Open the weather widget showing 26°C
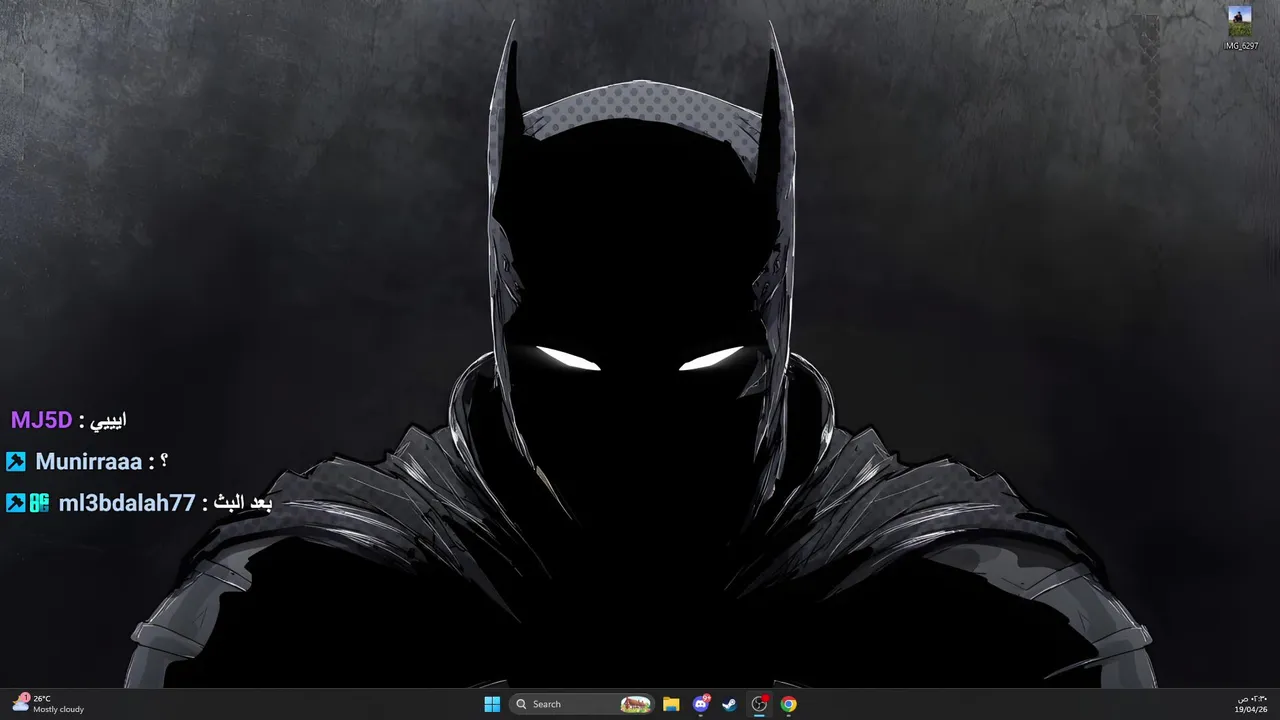This screenshot has width=1280, height=720. pyautogui.click(x=48, y=704)
